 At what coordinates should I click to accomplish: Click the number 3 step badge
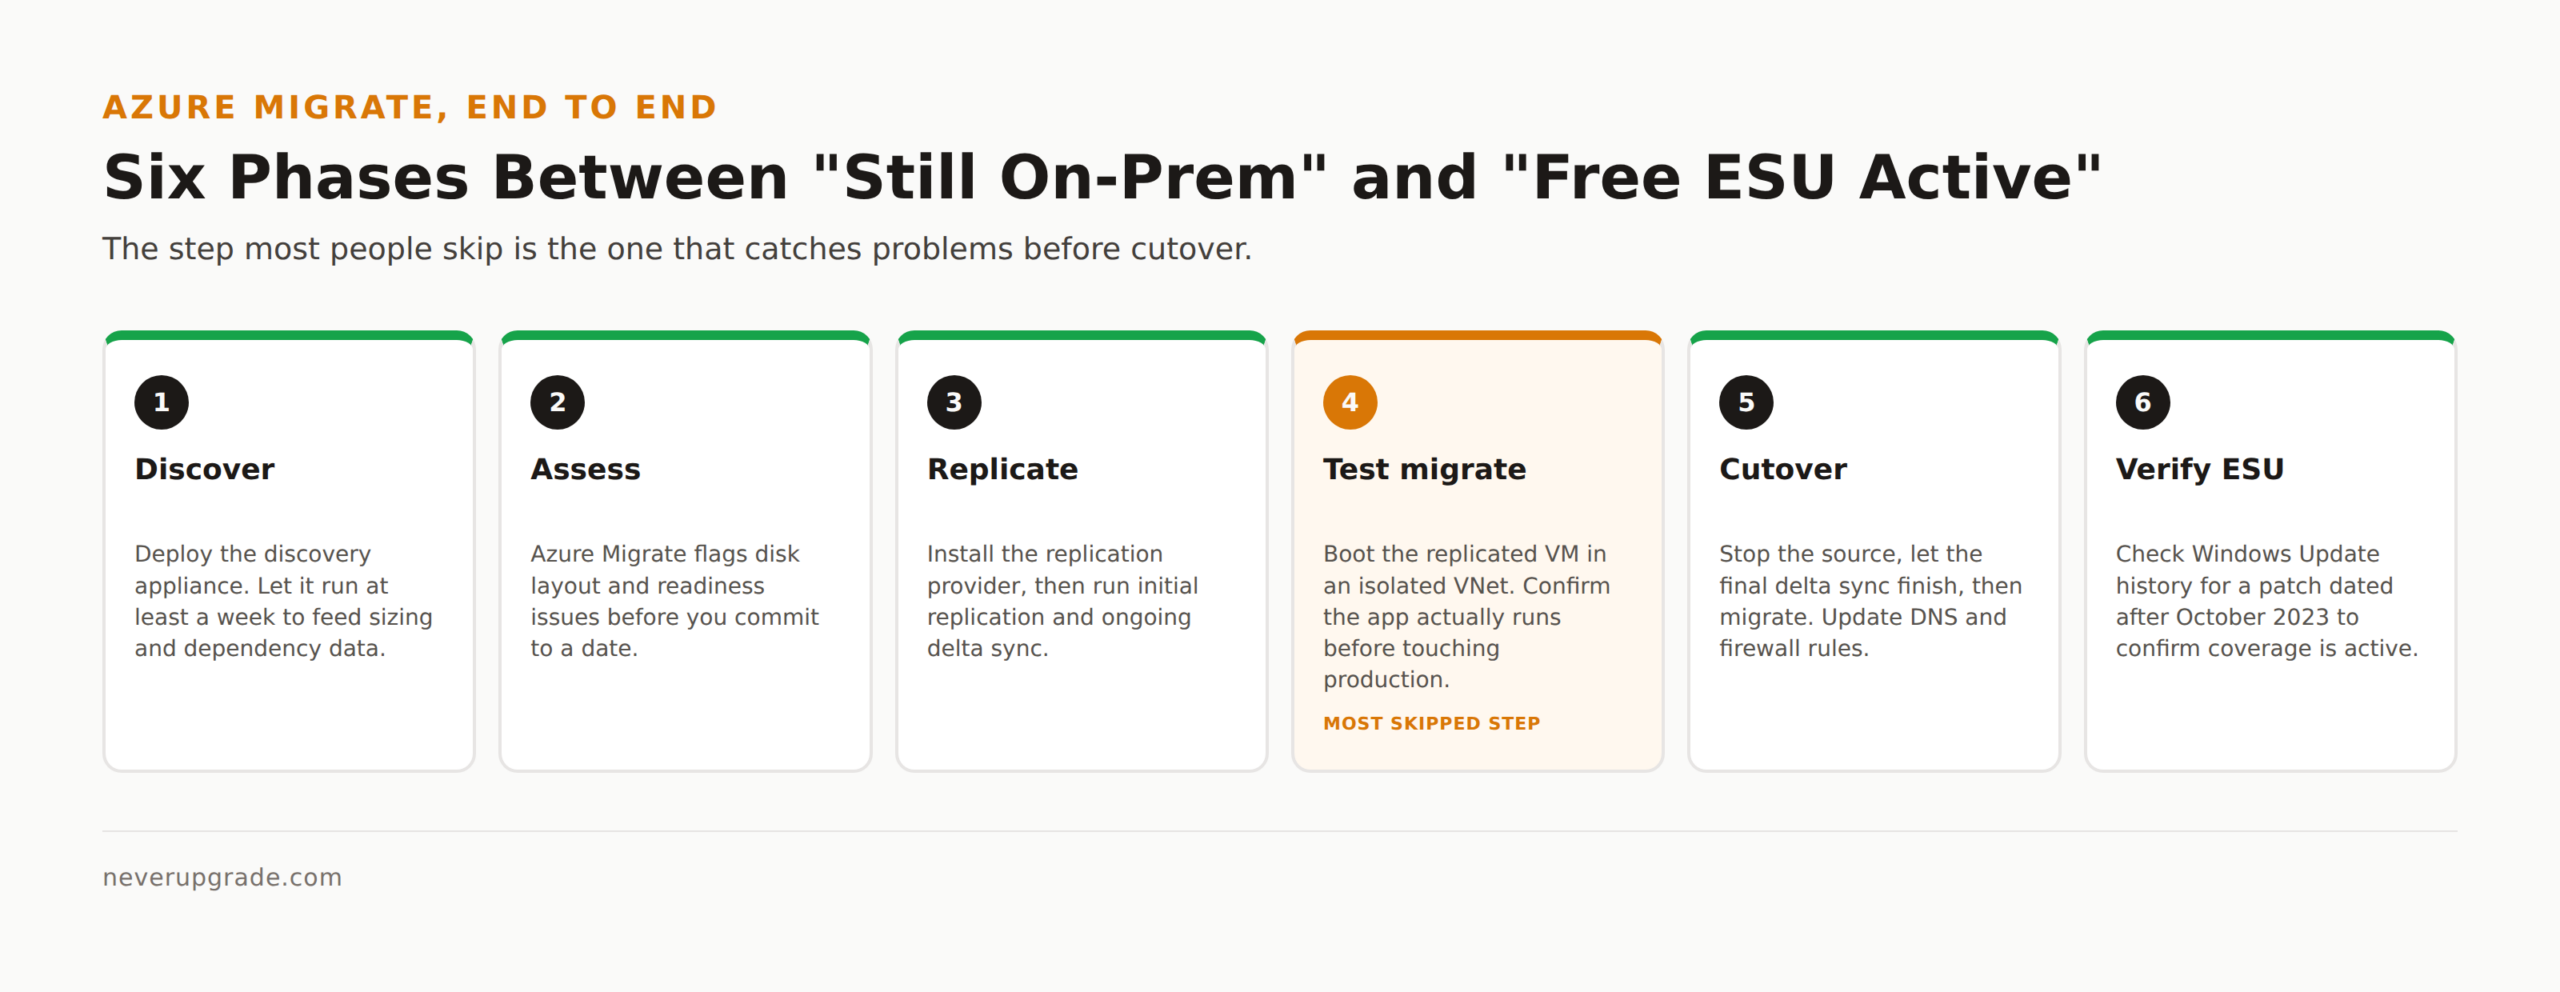click(954, 402)
